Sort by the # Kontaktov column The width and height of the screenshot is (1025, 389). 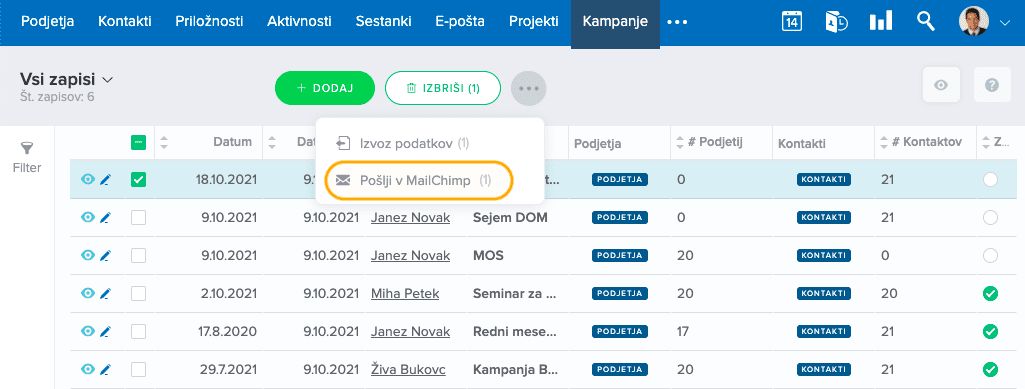(884, 143)
